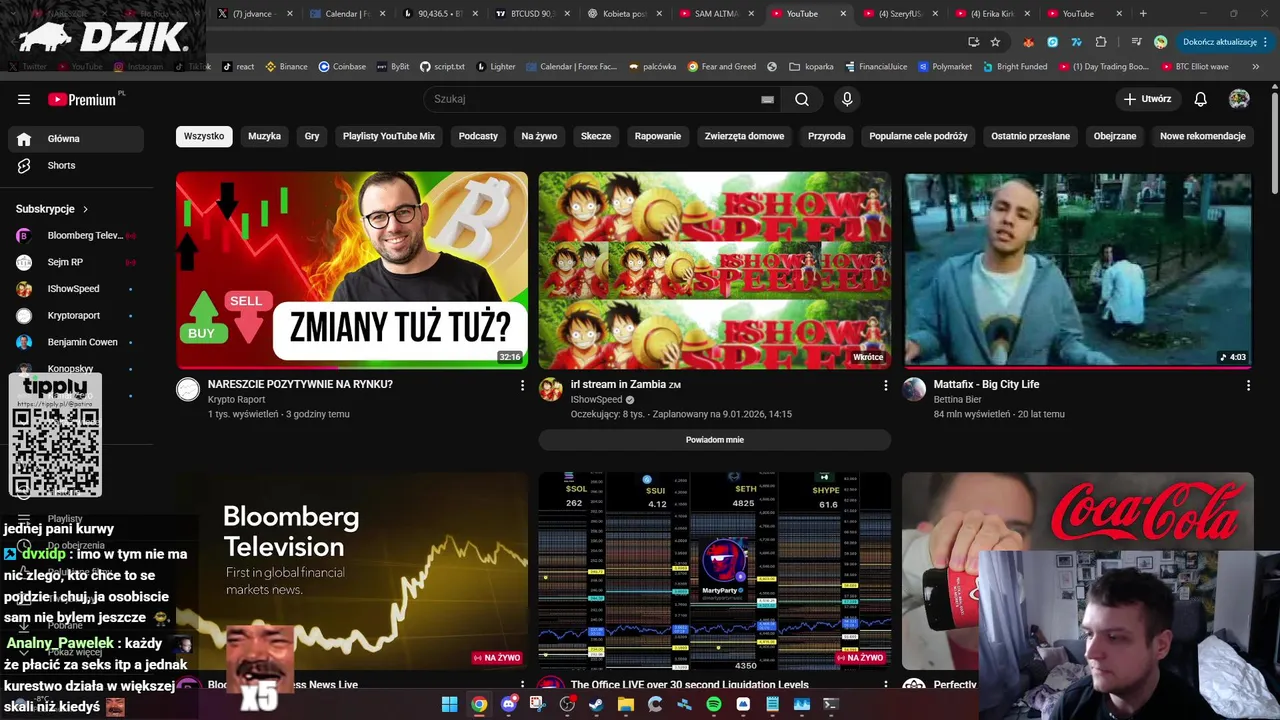Open the Bloomberg Television live thumbnail
This screenshot has height=720, width=1280.
click(352, 570)
